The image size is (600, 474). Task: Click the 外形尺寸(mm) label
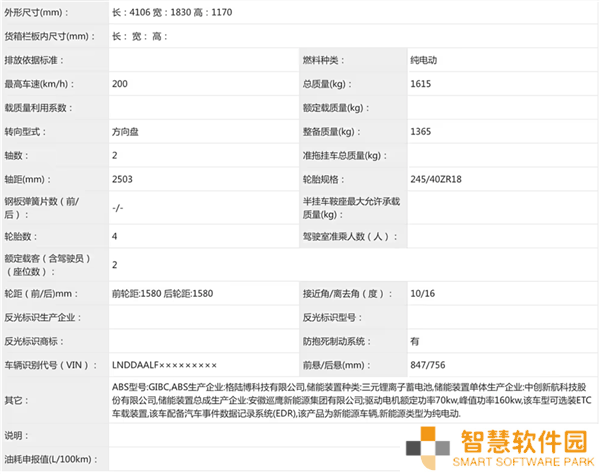coord(36,13)
